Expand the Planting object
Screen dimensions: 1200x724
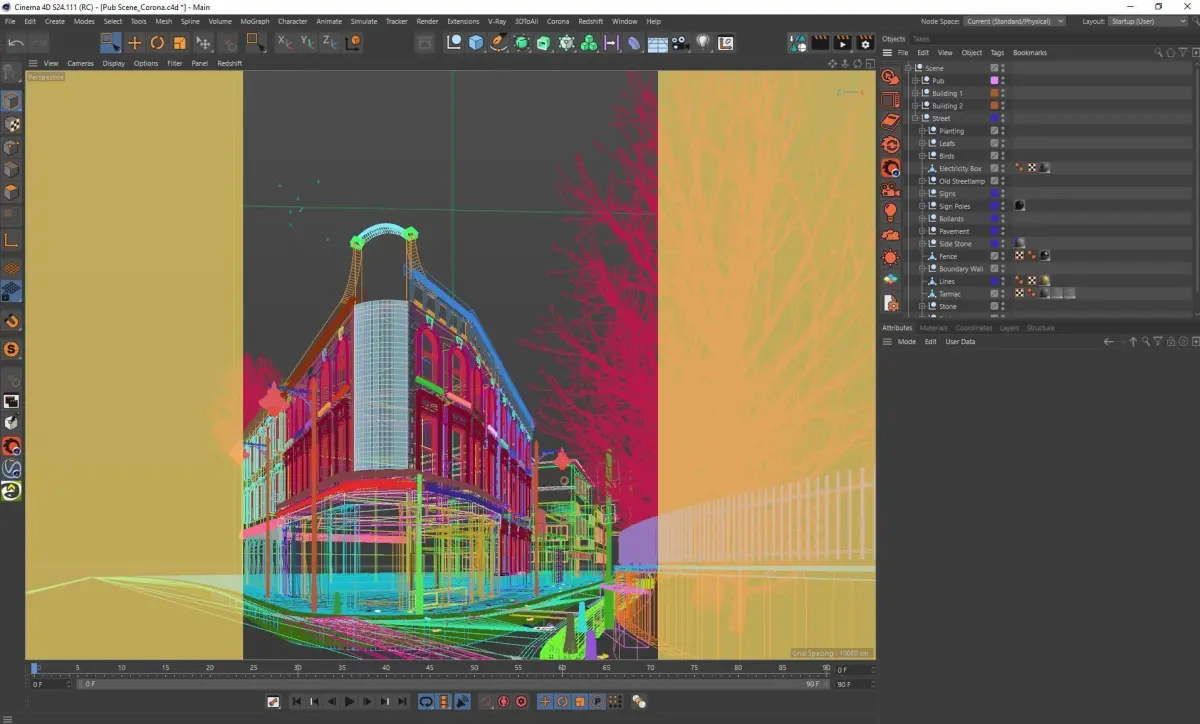922,131
